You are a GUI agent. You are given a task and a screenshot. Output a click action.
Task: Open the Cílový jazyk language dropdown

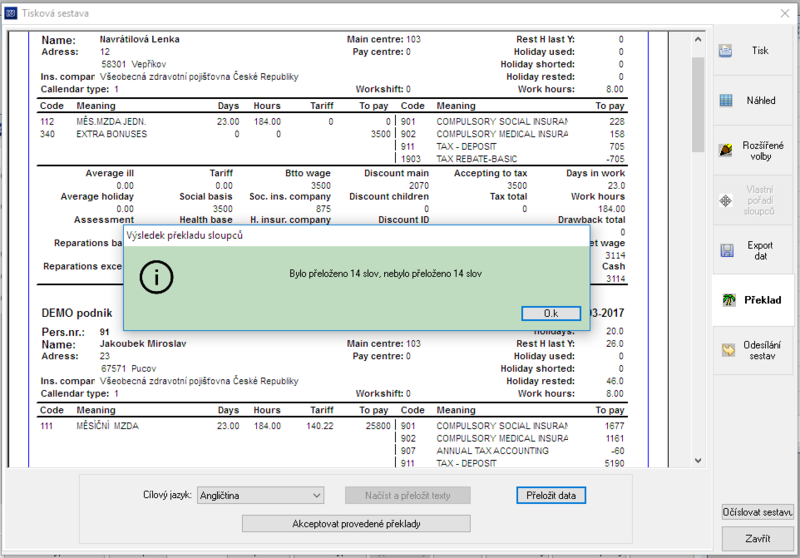(x=260, y=495)
